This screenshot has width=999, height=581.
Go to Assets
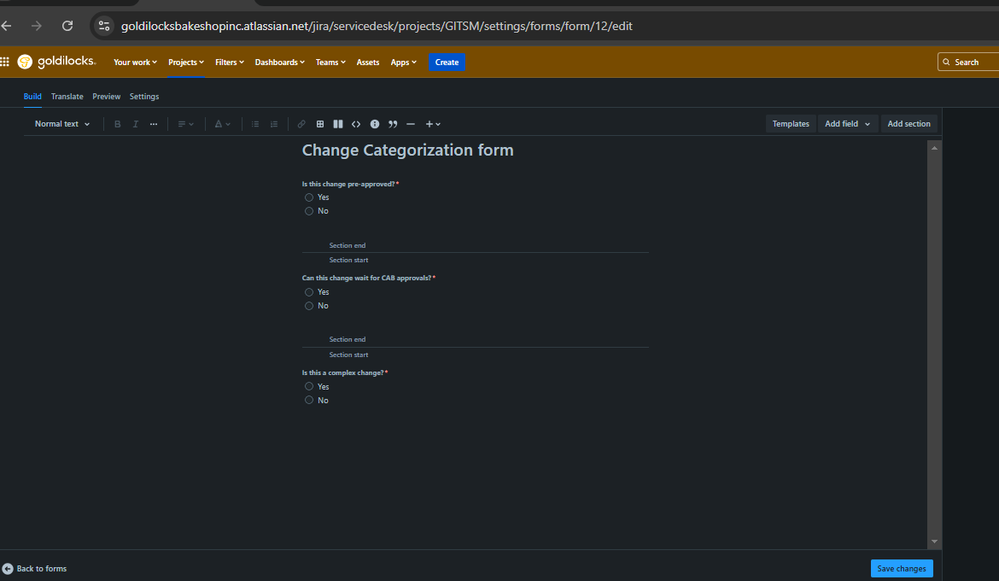(368, 62)
